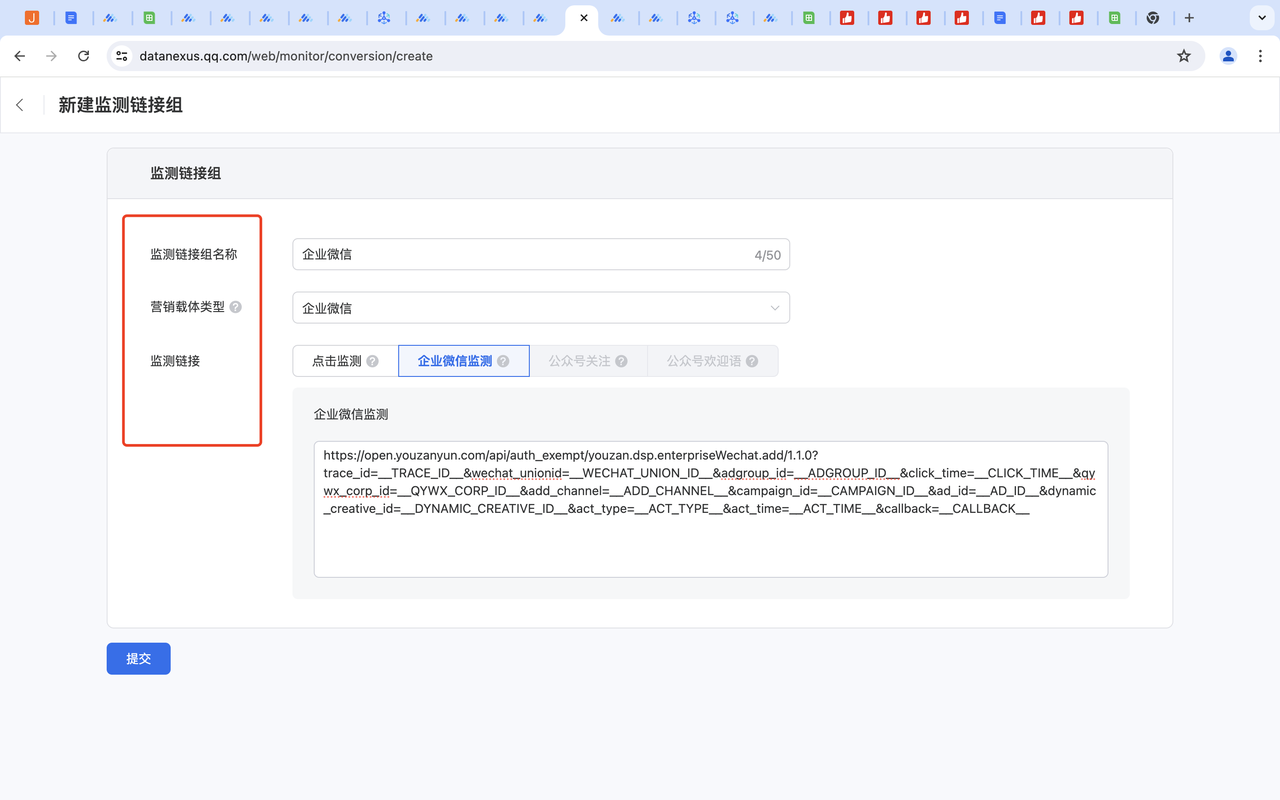1280x800 pixels.
Task: Open the 营销载体类型 dropdown
Action: (x=541, y=308)
